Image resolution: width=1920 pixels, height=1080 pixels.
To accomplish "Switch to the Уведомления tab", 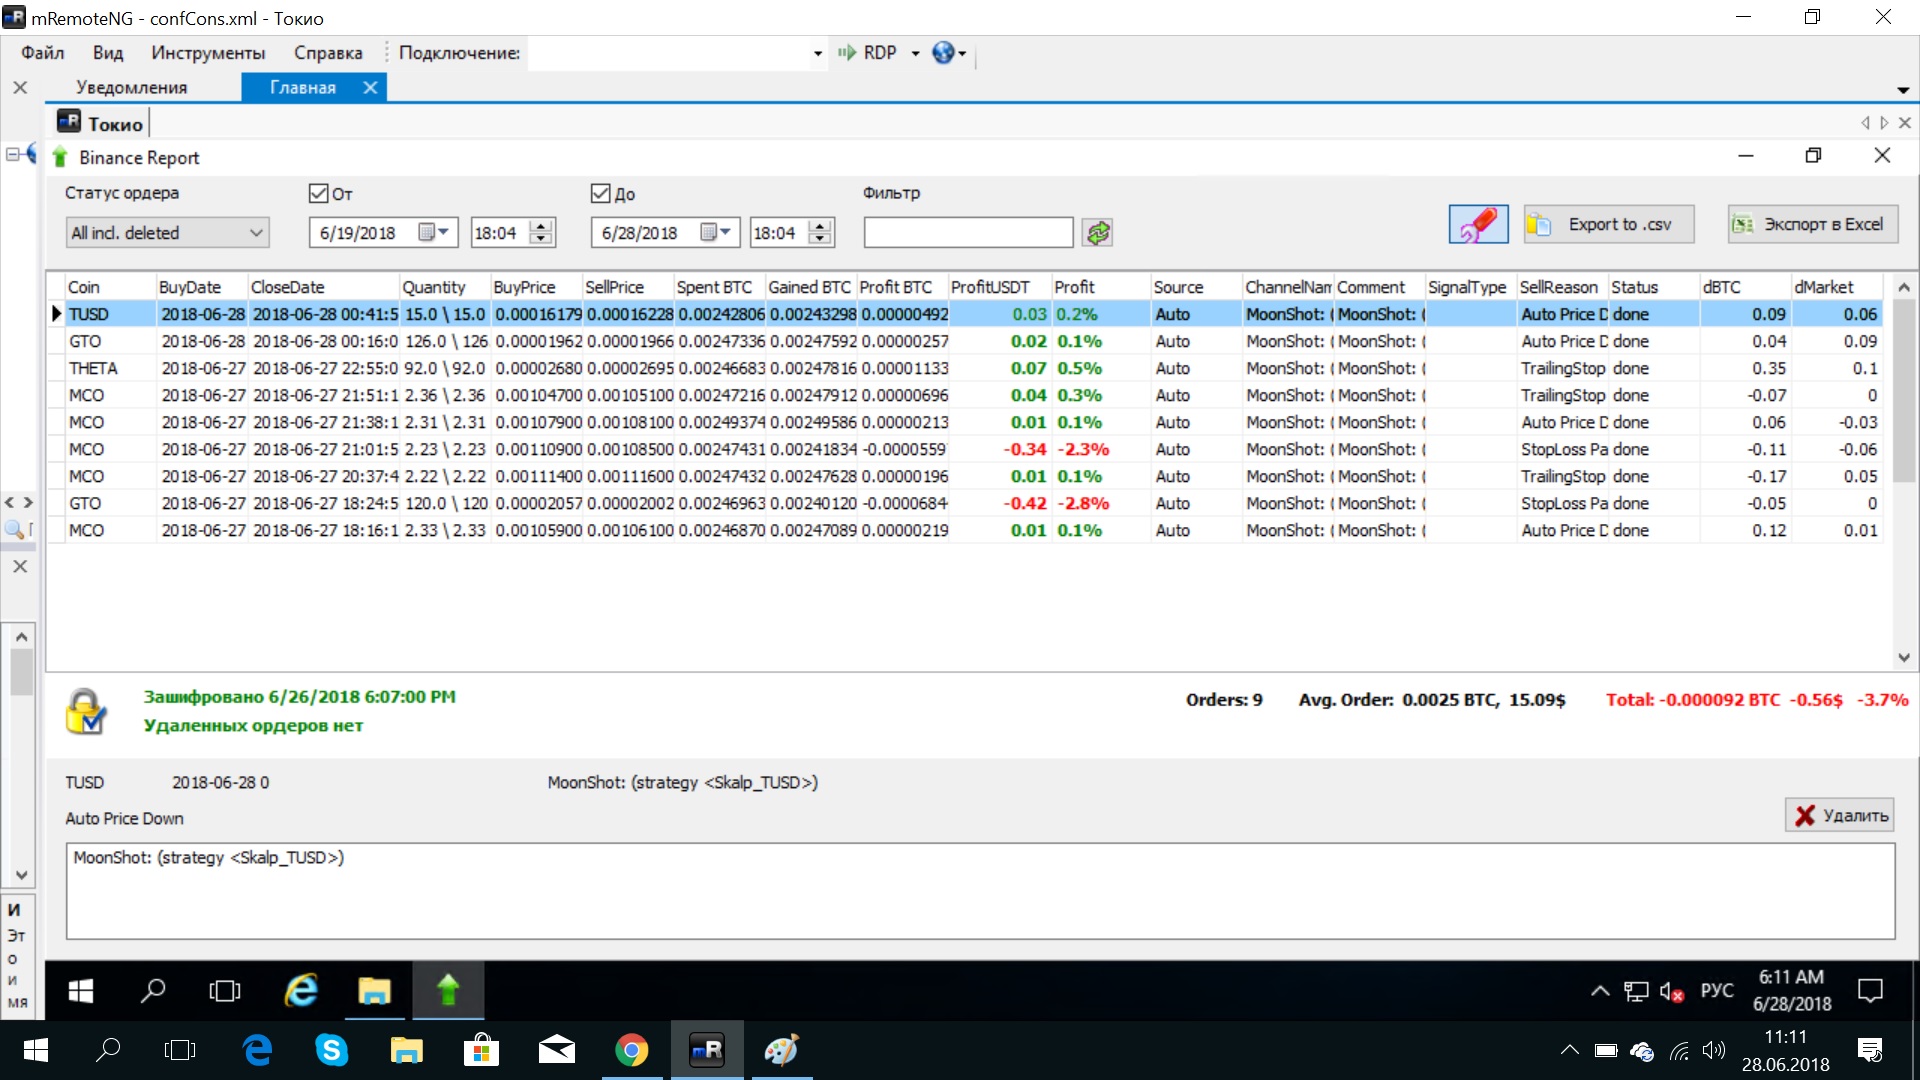I will point(131,87).
